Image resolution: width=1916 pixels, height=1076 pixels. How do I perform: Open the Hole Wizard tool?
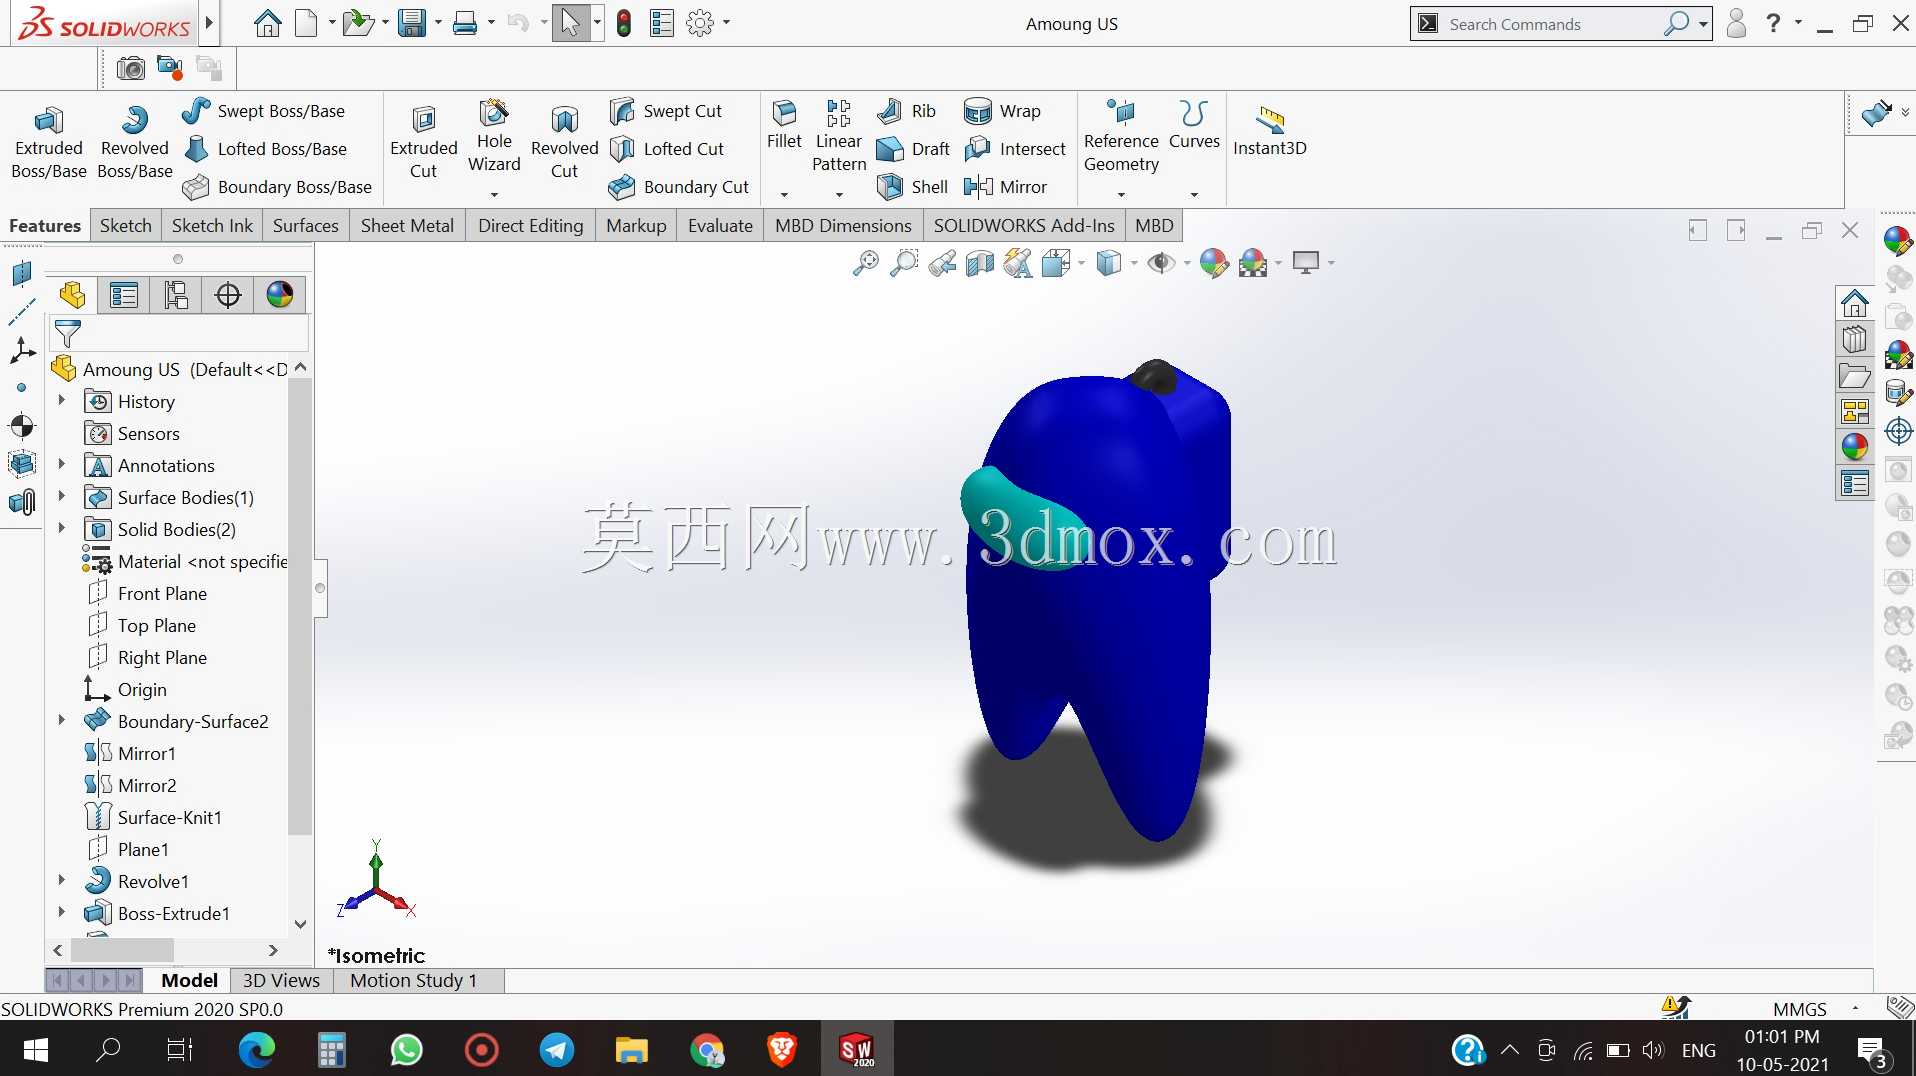click(494, 137)
